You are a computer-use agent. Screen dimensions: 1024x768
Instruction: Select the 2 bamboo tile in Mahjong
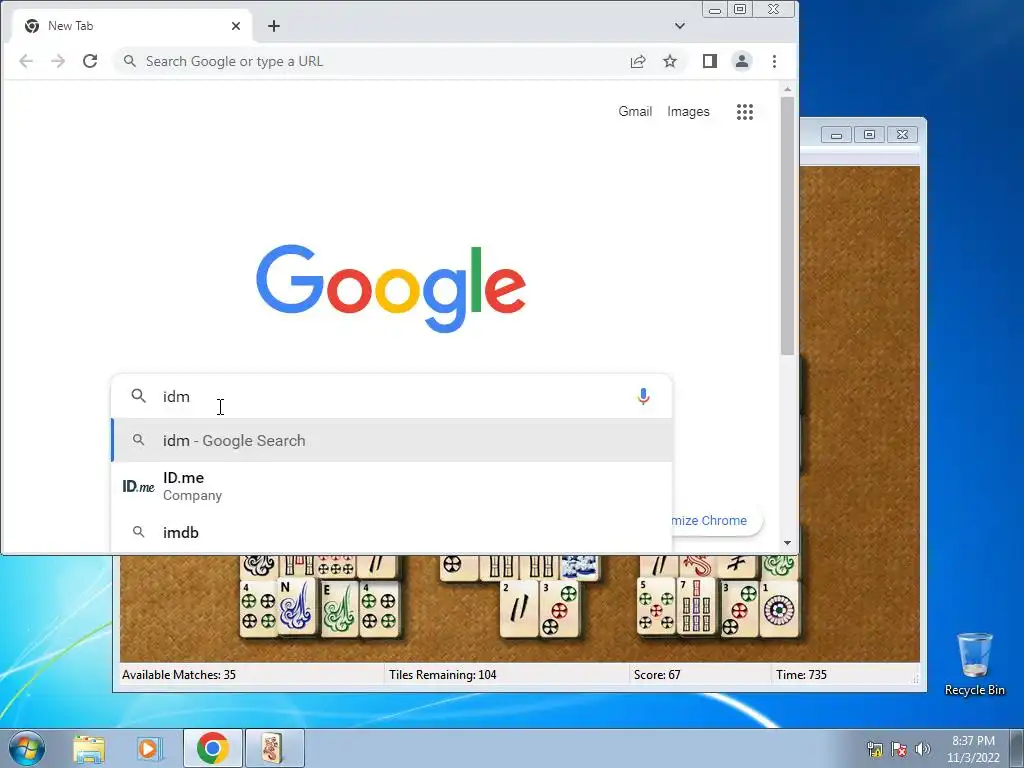pyautogui.click(x=519, y=608)
